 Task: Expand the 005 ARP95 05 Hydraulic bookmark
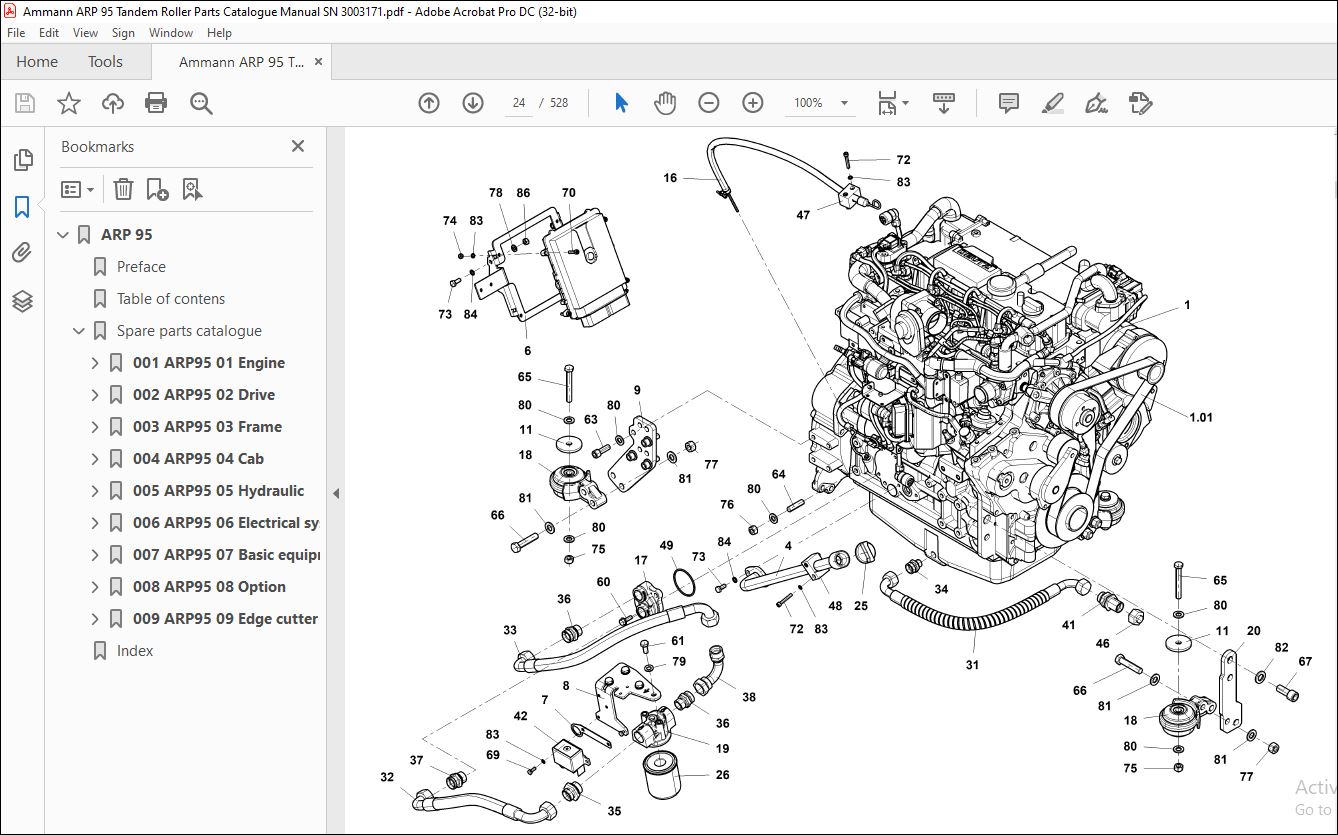[x=96, y=491]
